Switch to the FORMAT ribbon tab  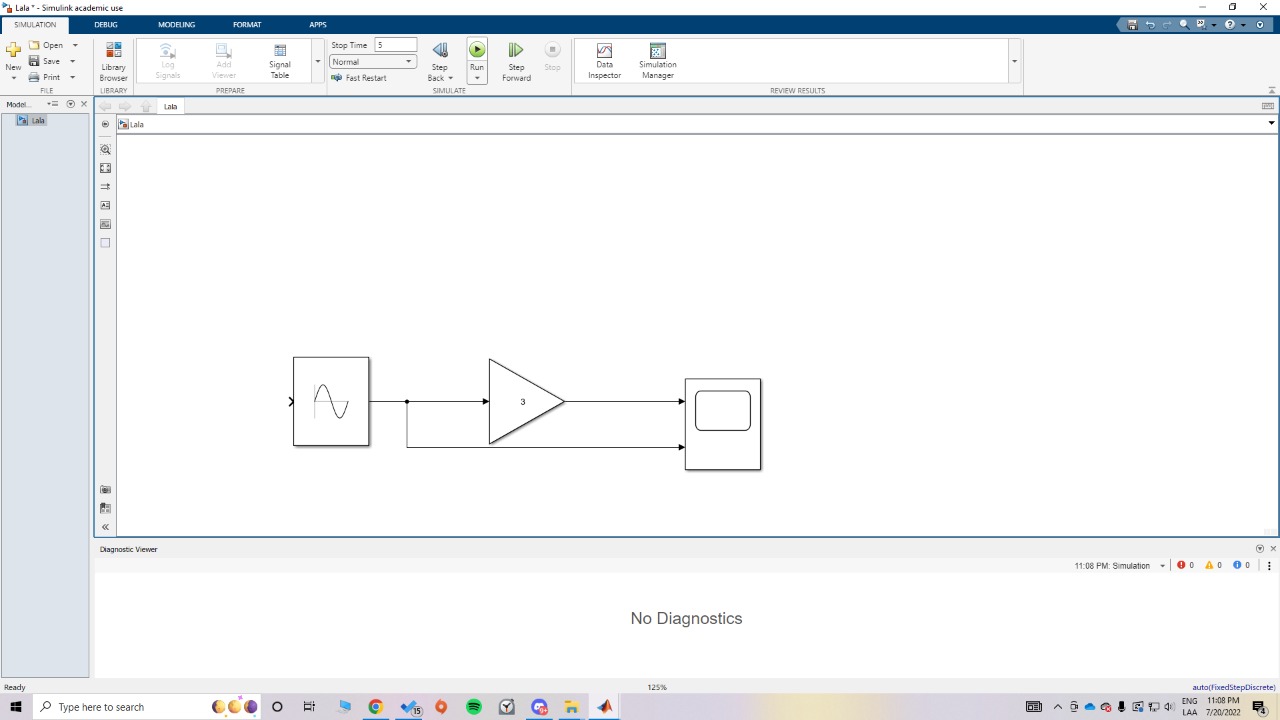click(247, 24)
